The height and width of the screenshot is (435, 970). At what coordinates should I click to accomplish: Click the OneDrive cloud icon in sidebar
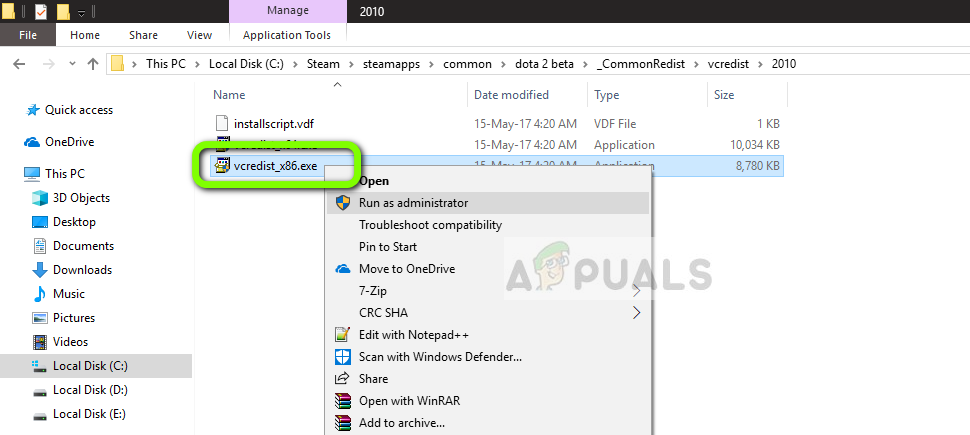pyautogui.click(x=32, y=142)
